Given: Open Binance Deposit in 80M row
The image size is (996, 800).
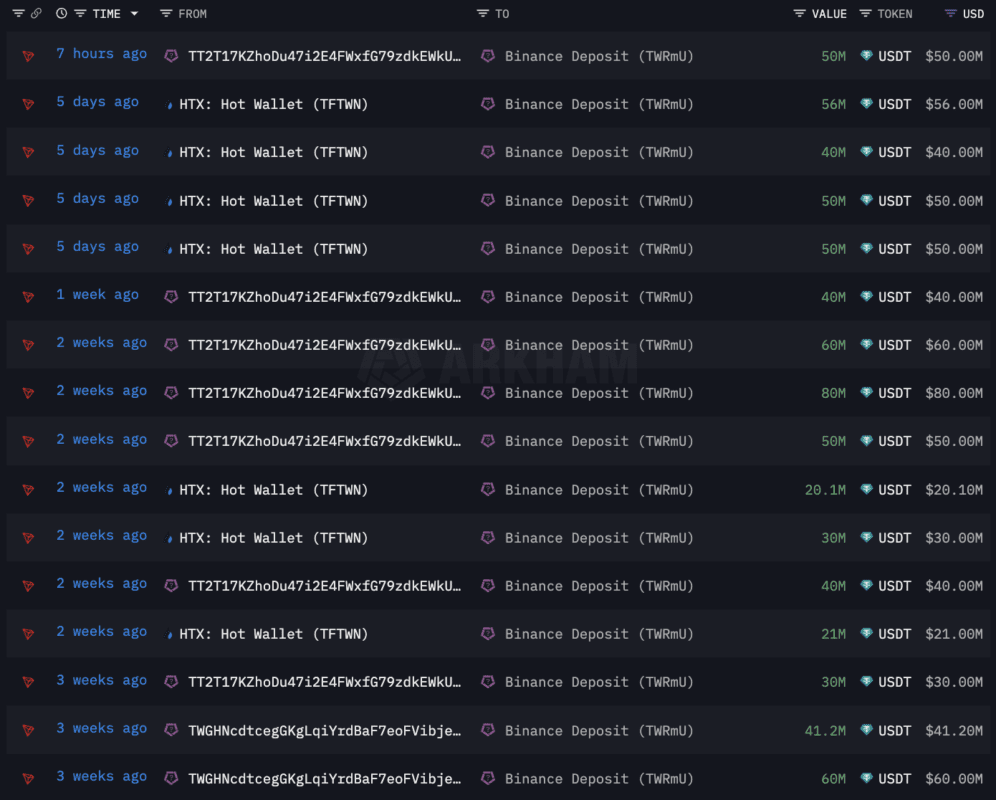Looking at the screenshot, I should point(598,393).
